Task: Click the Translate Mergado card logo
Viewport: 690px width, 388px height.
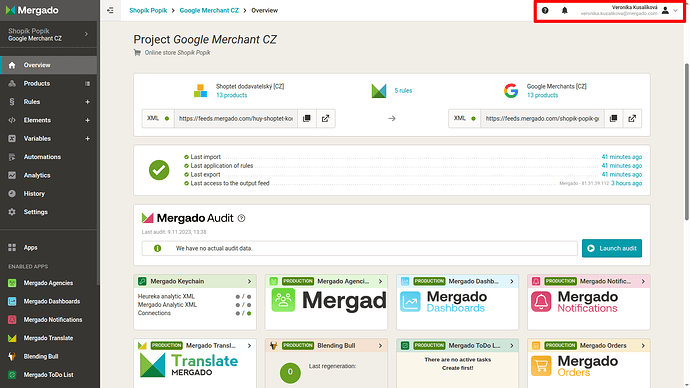Action: coord(189,366)
